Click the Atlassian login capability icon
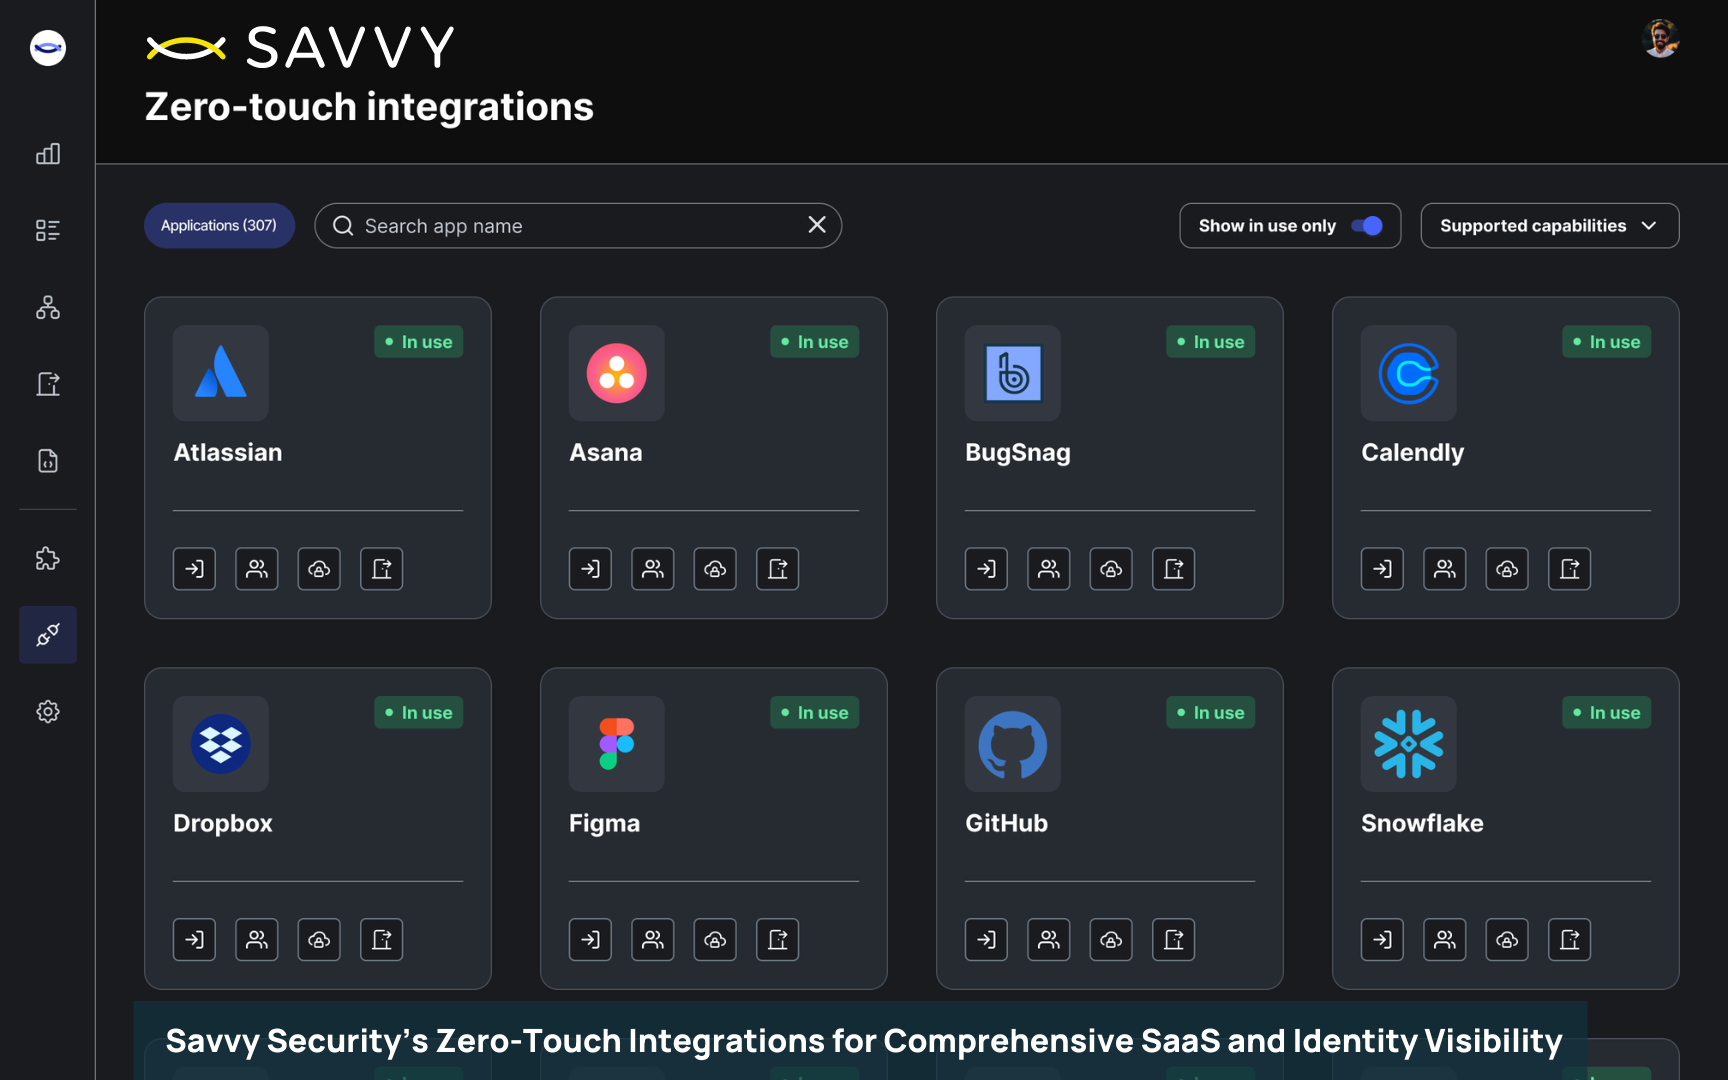This screenshot has height=1080, width=1728. pos(195,569)
